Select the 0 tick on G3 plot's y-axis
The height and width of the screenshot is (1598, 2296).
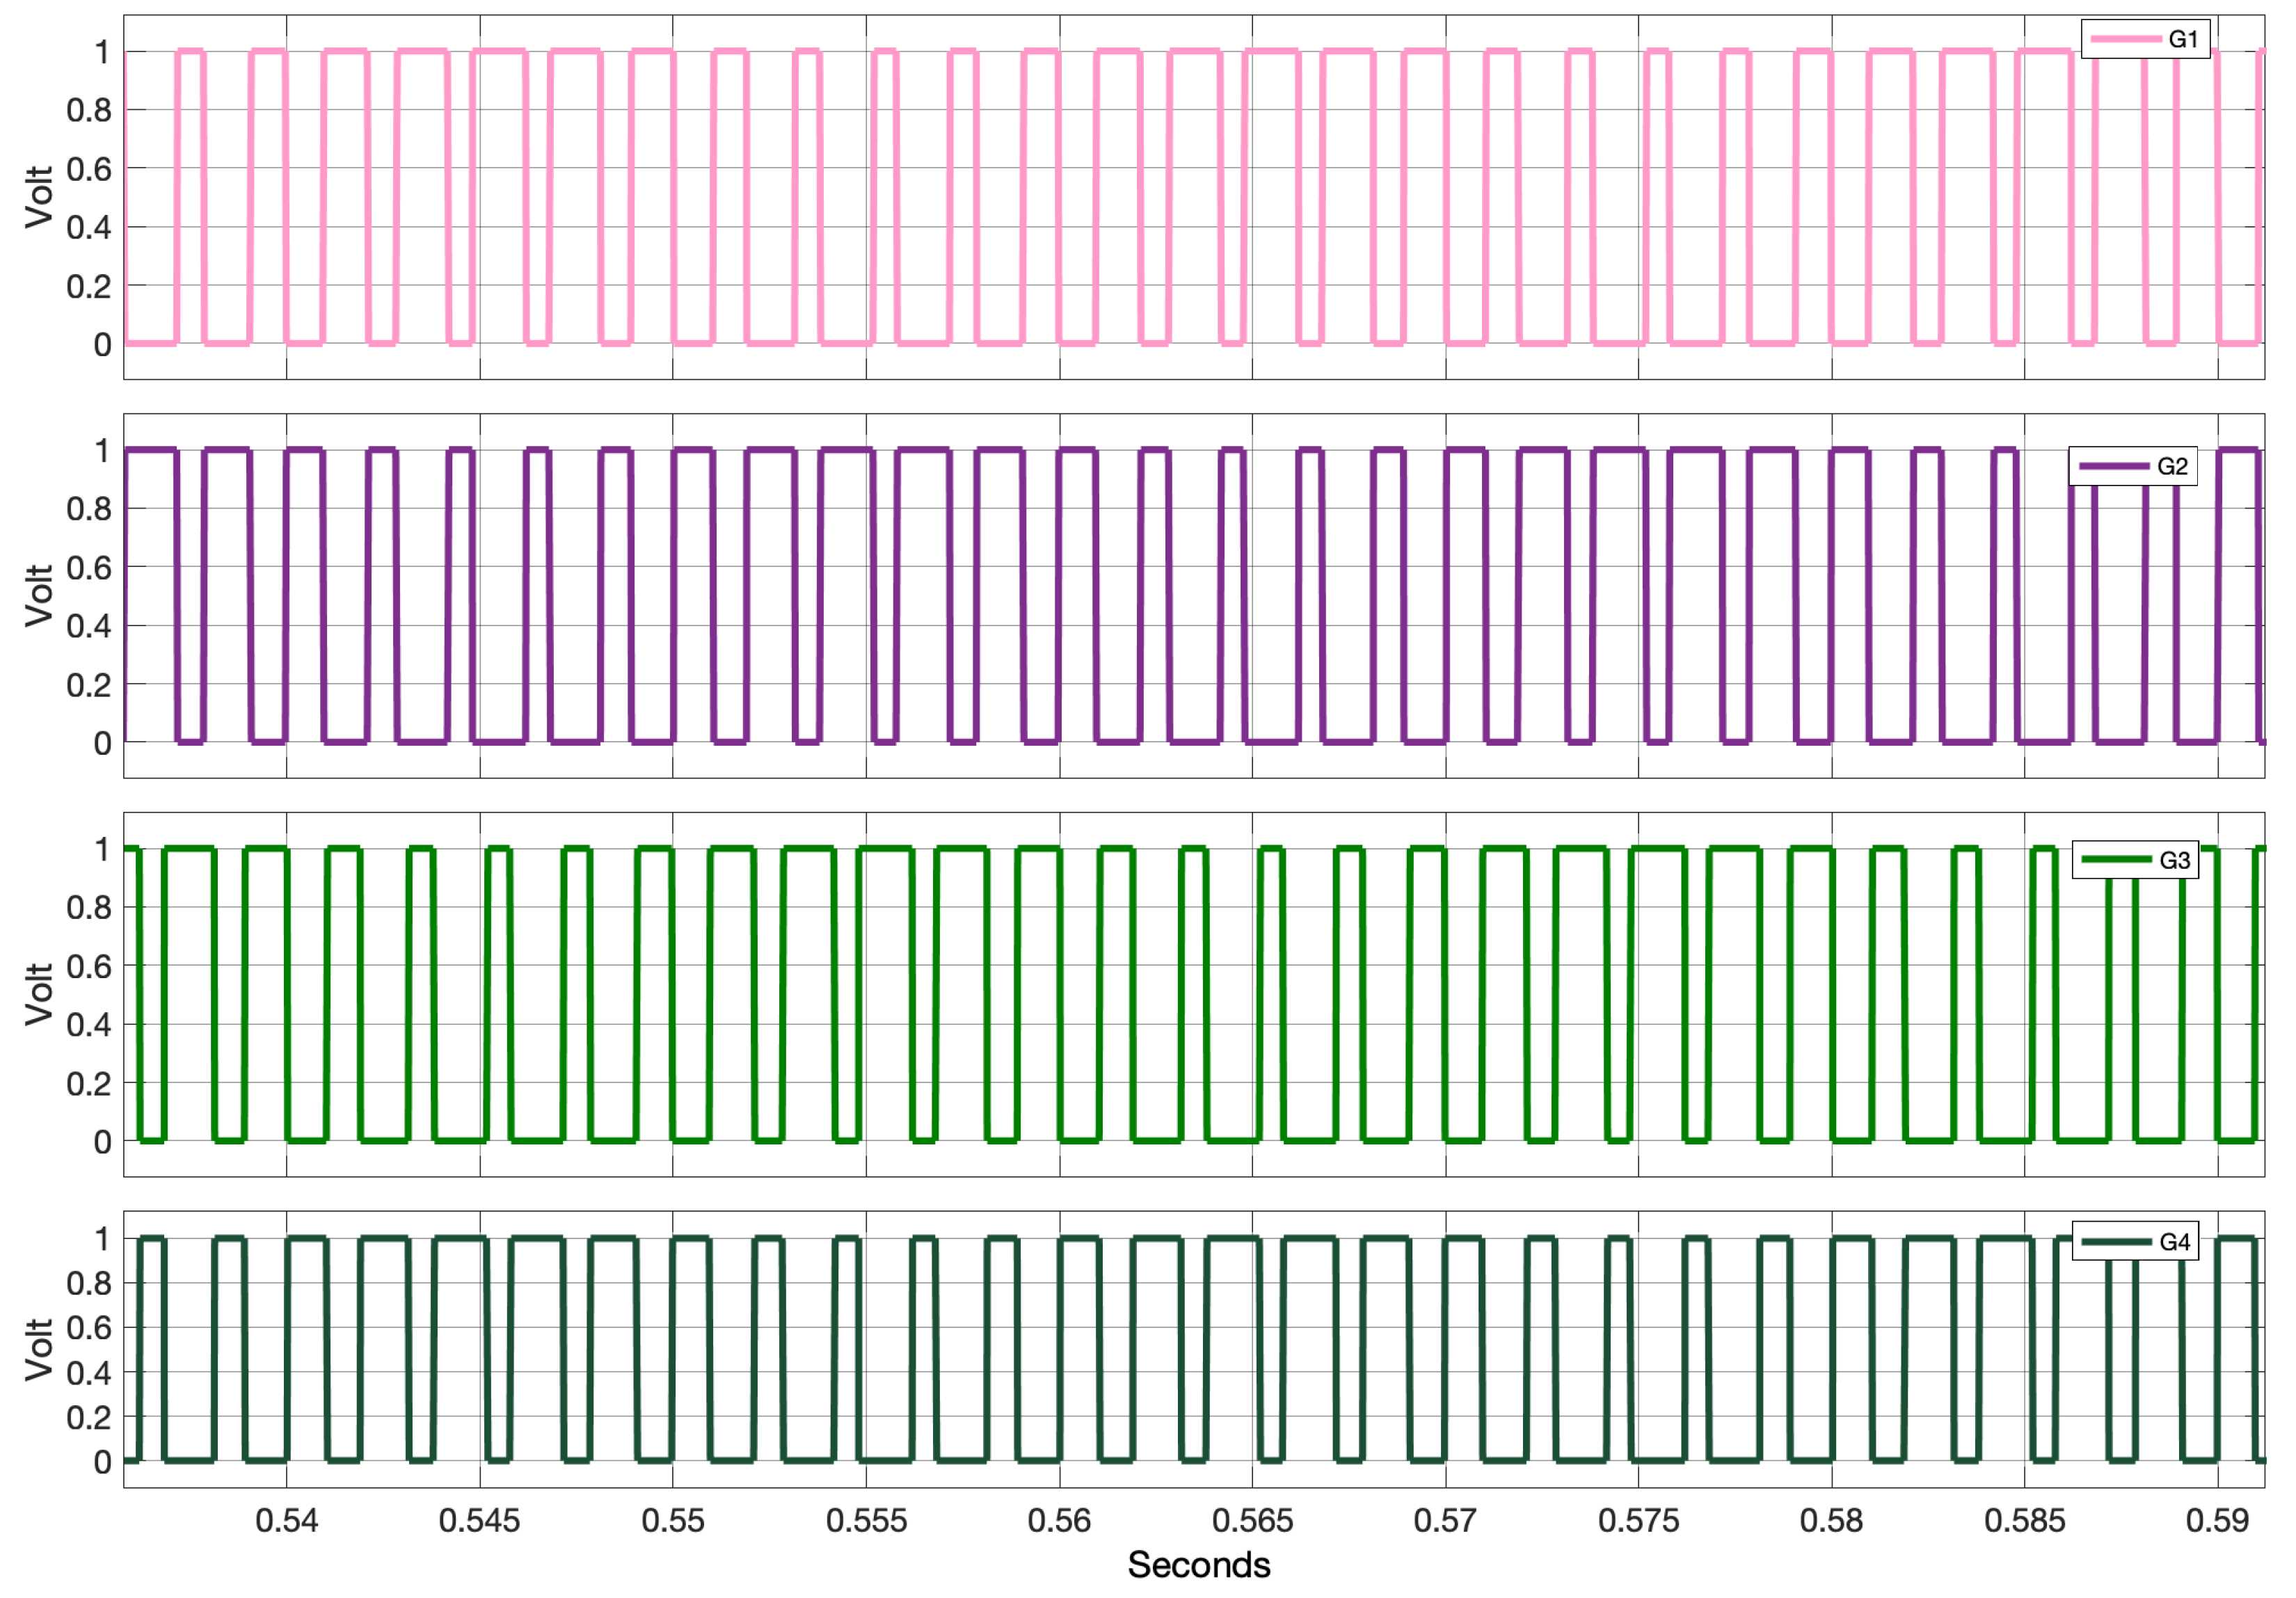[x=102, y=1142]
